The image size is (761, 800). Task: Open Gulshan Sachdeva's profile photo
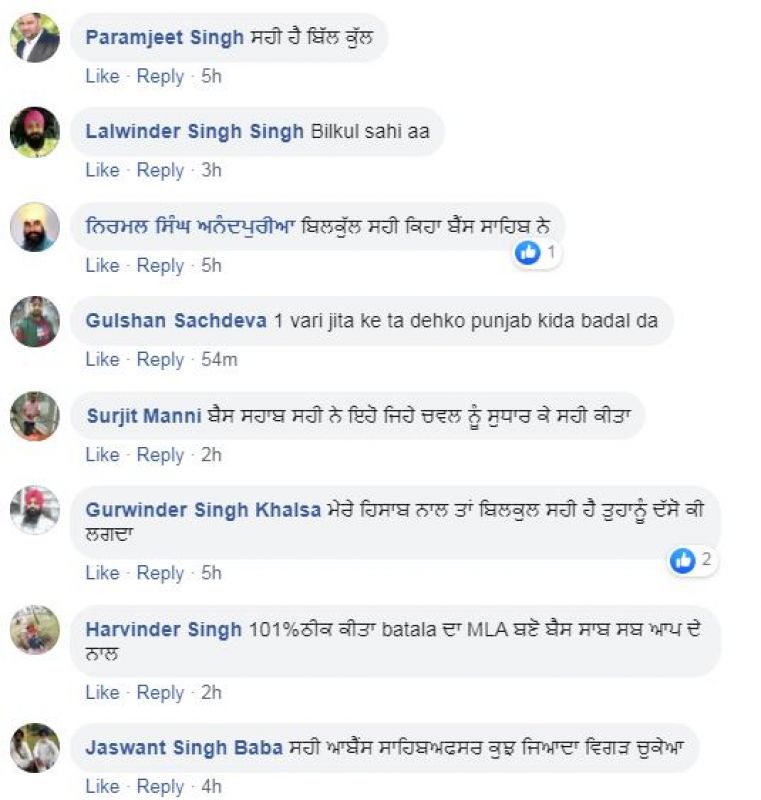(x=35, y=322)
